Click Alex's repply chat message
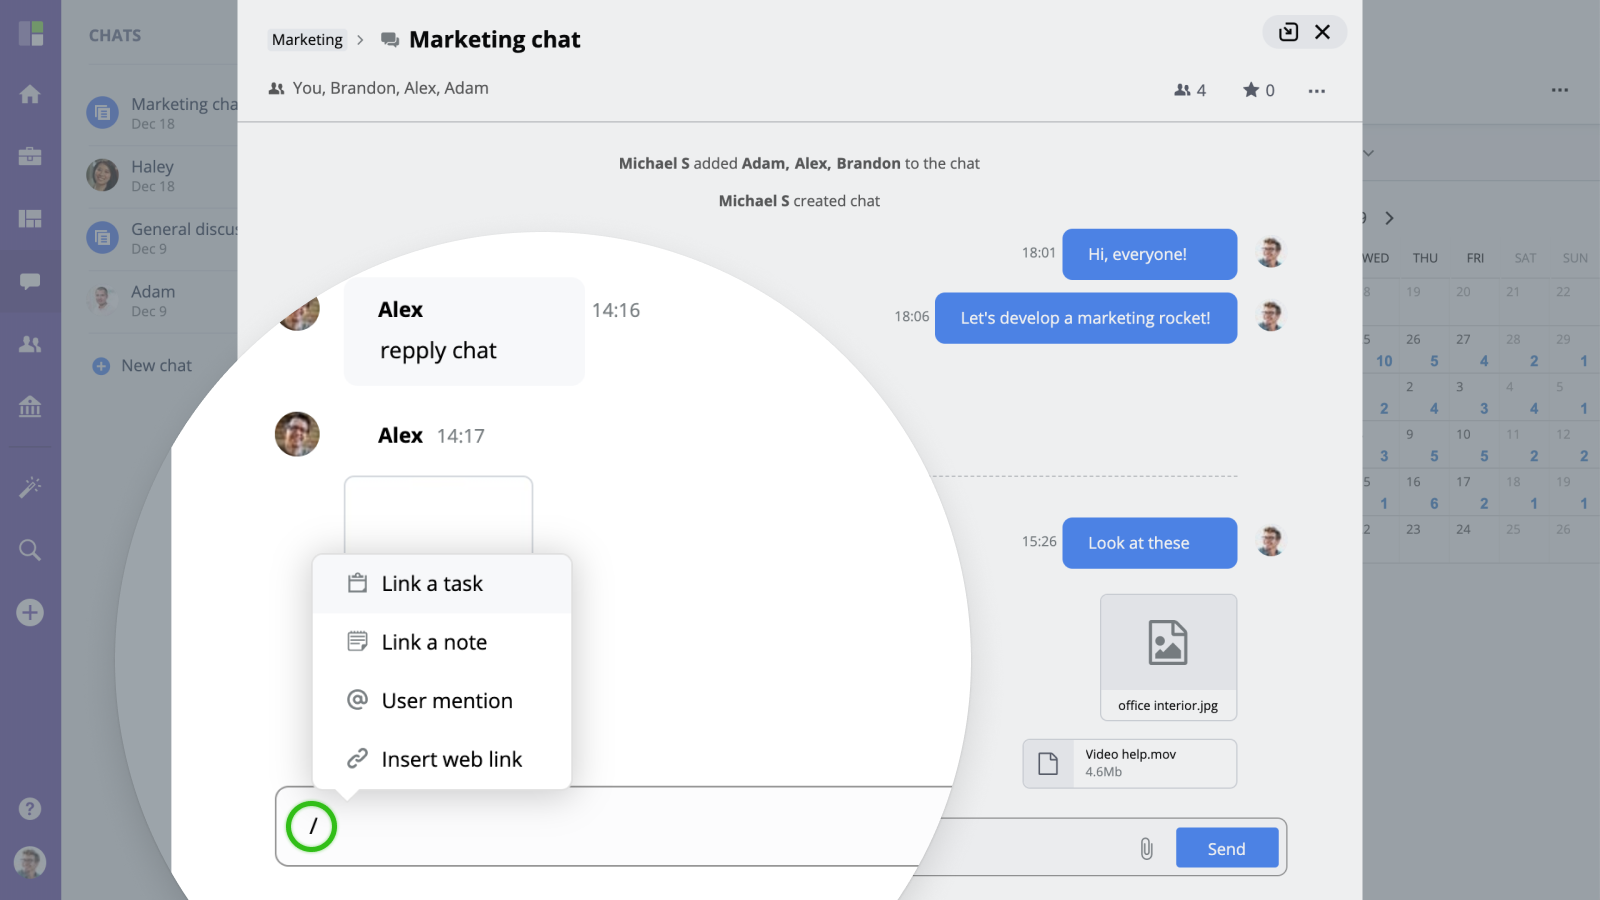The height and width of the screenshot is (900, 1600). point(464,331)
